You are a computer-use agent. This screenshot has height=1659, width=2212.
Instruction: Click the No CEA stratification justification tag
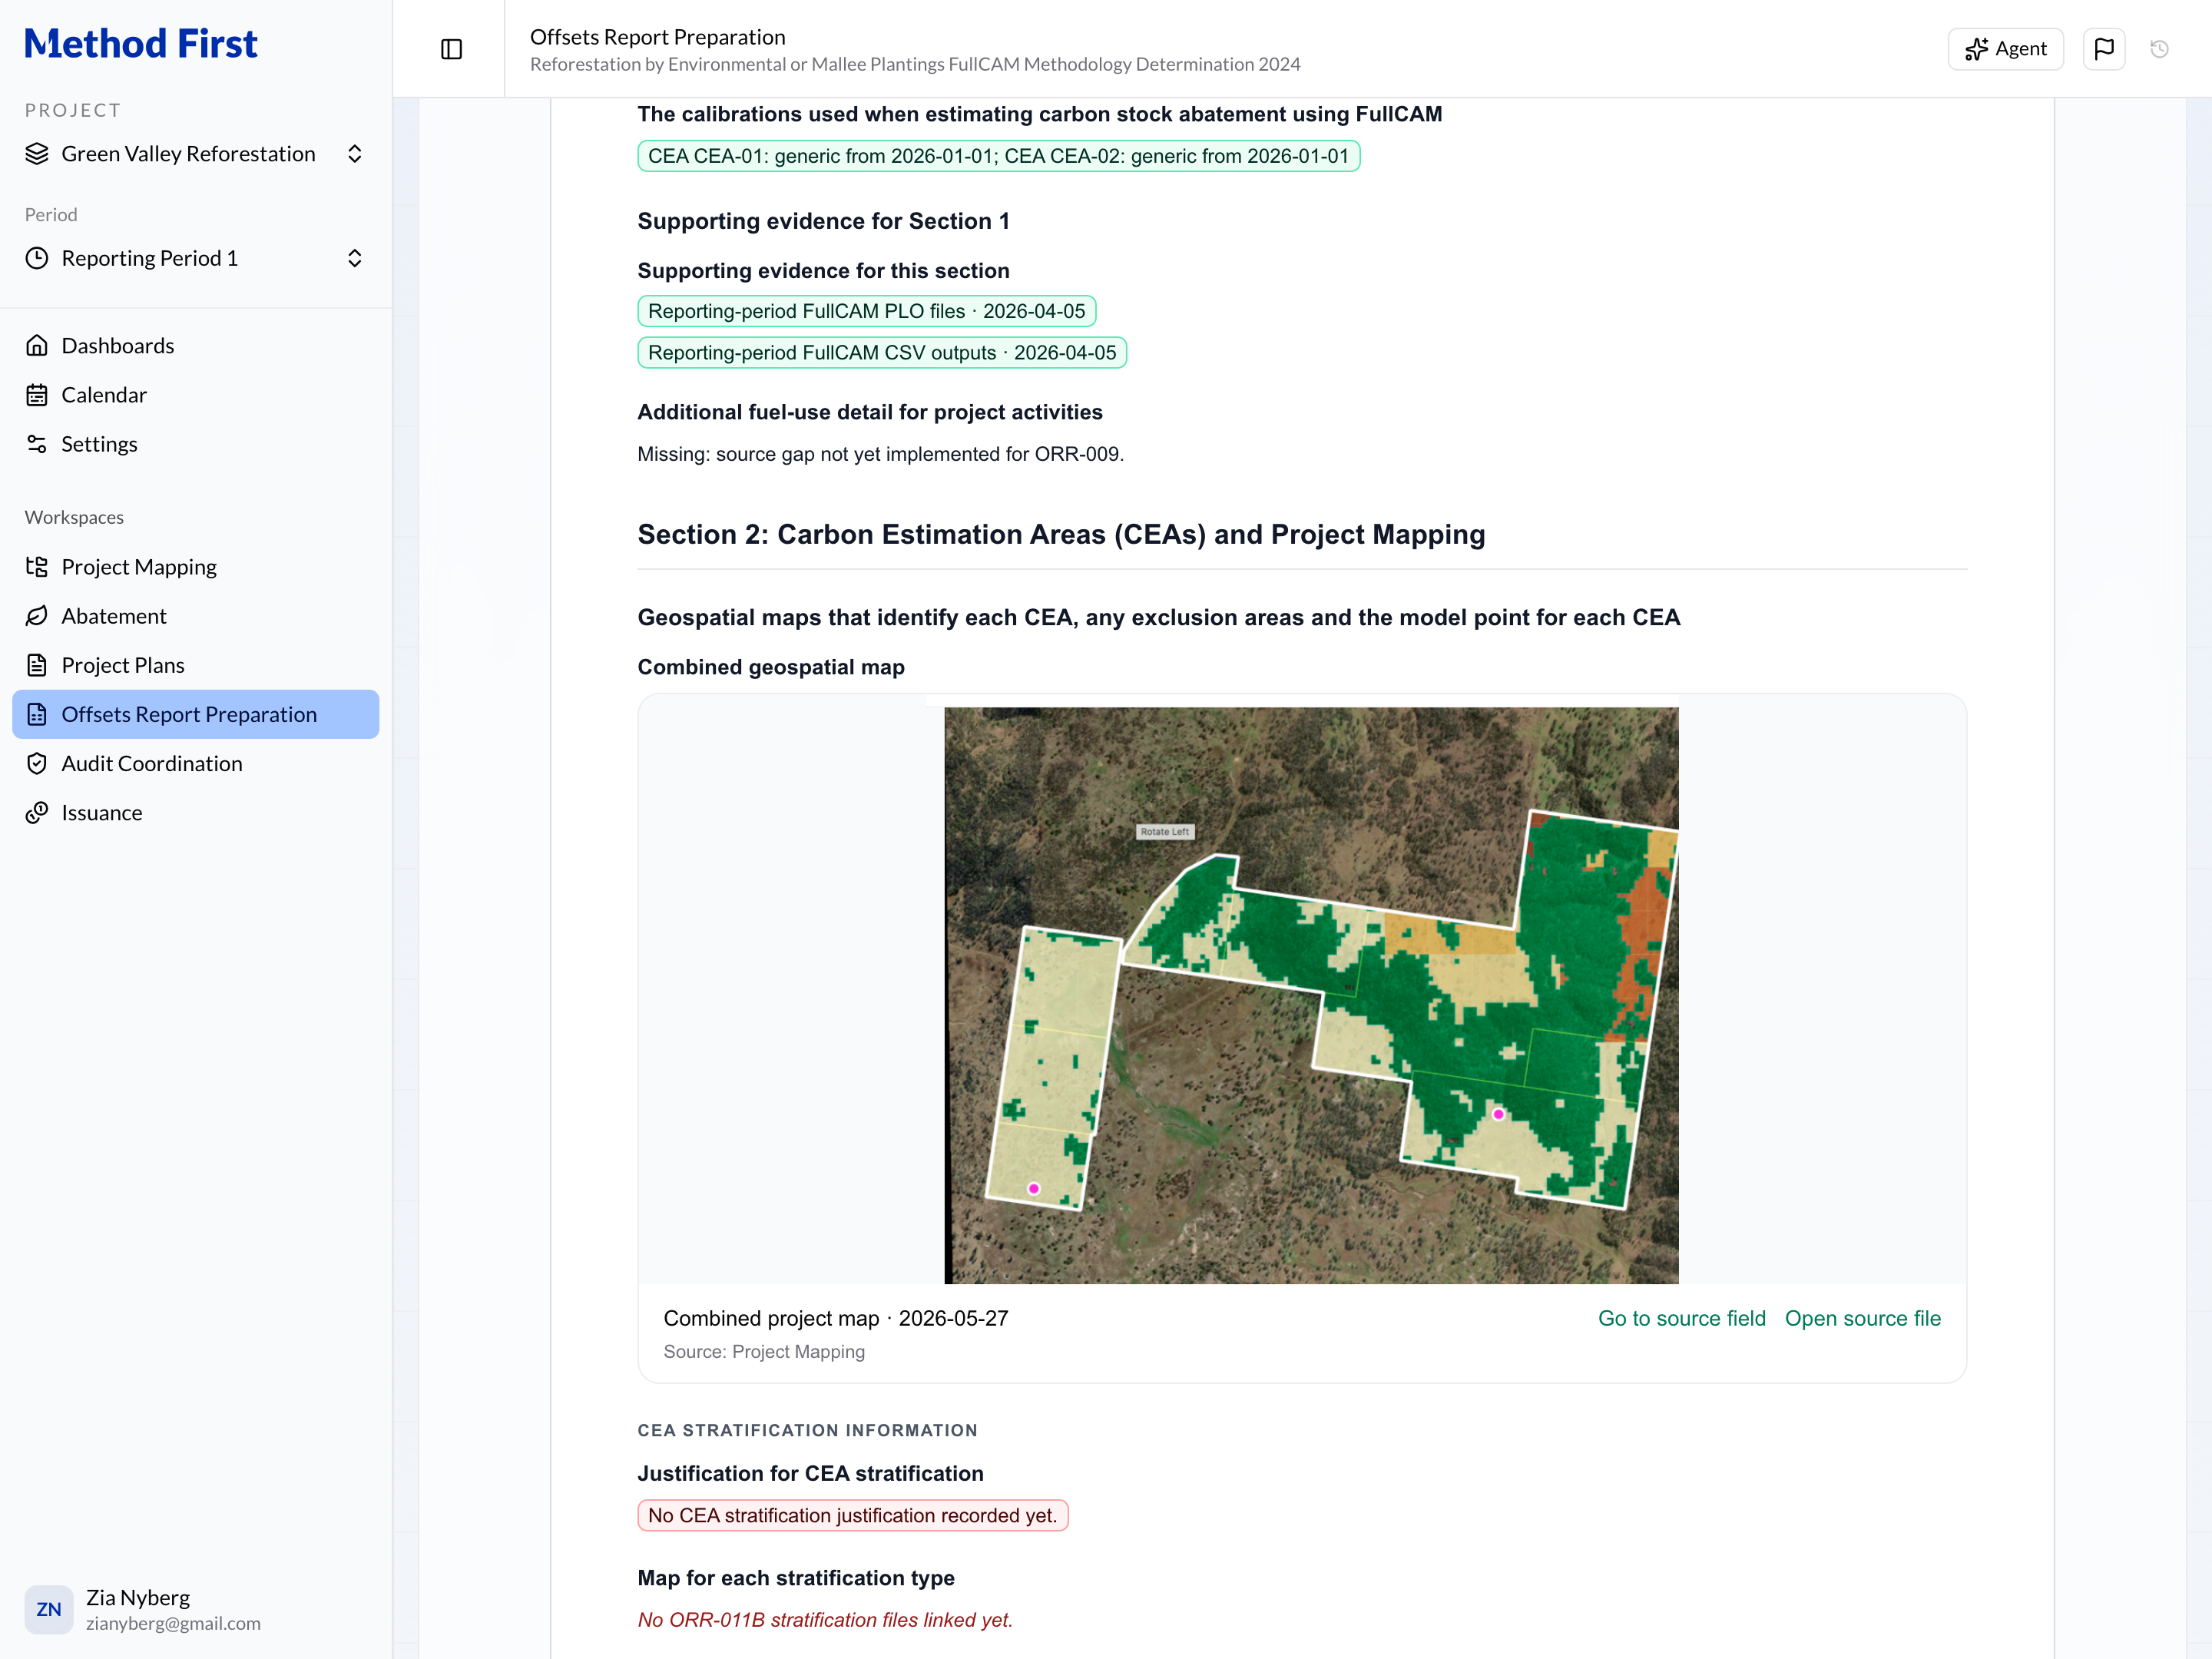tap(852, 1515)
